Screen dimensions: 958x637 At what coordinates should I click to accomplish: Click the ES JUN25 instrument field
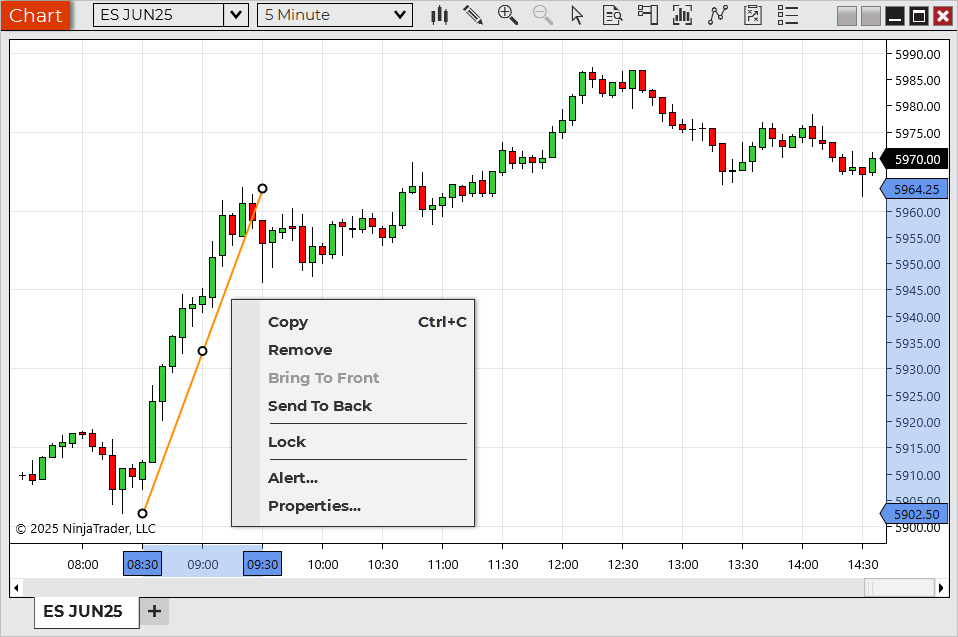click(x=158, y=15)
